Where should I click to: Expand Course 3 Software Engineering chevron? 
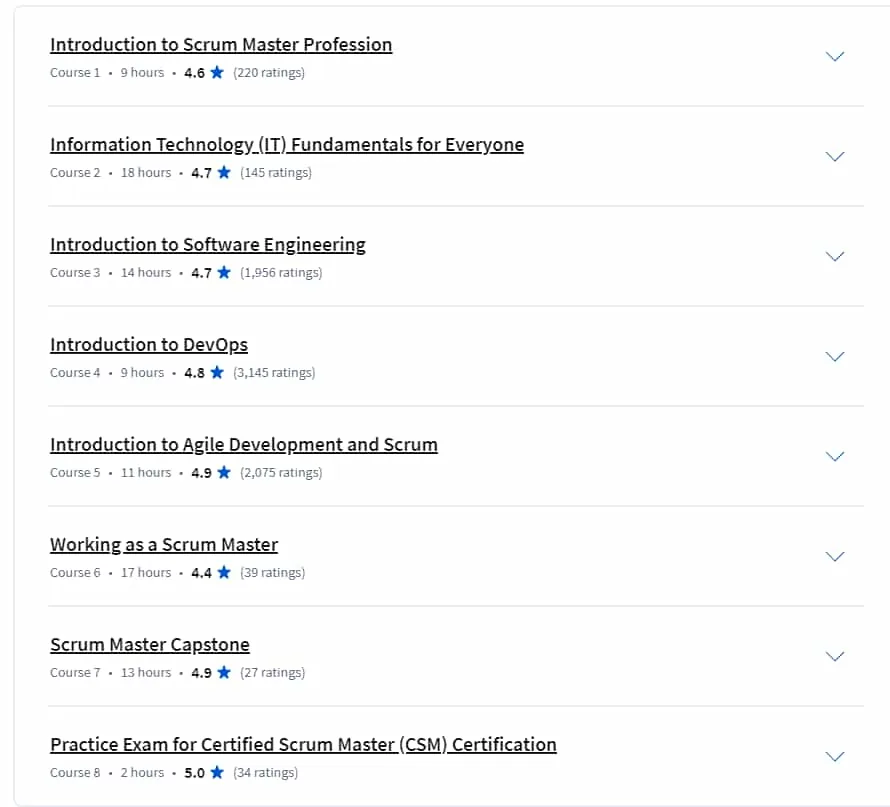coord(834,256)
